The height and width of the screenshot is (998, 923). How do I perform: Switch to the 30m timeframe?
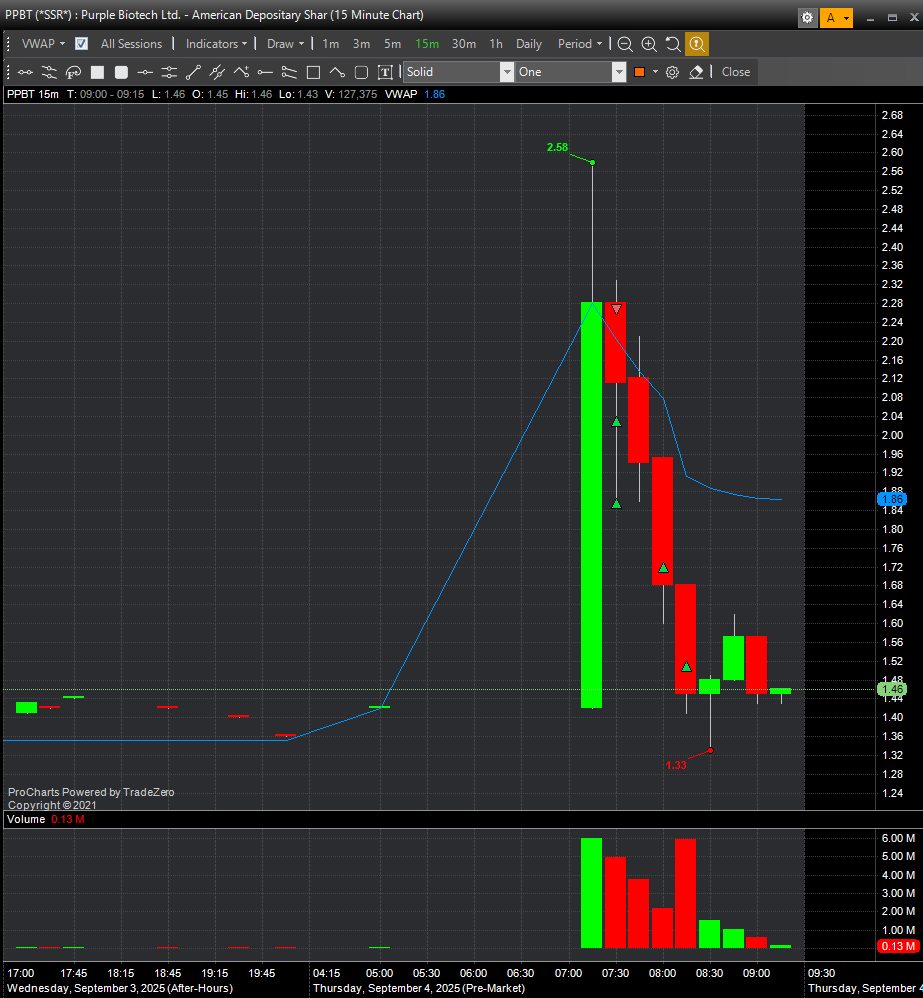pyautogui.click(x=464, y=44)
